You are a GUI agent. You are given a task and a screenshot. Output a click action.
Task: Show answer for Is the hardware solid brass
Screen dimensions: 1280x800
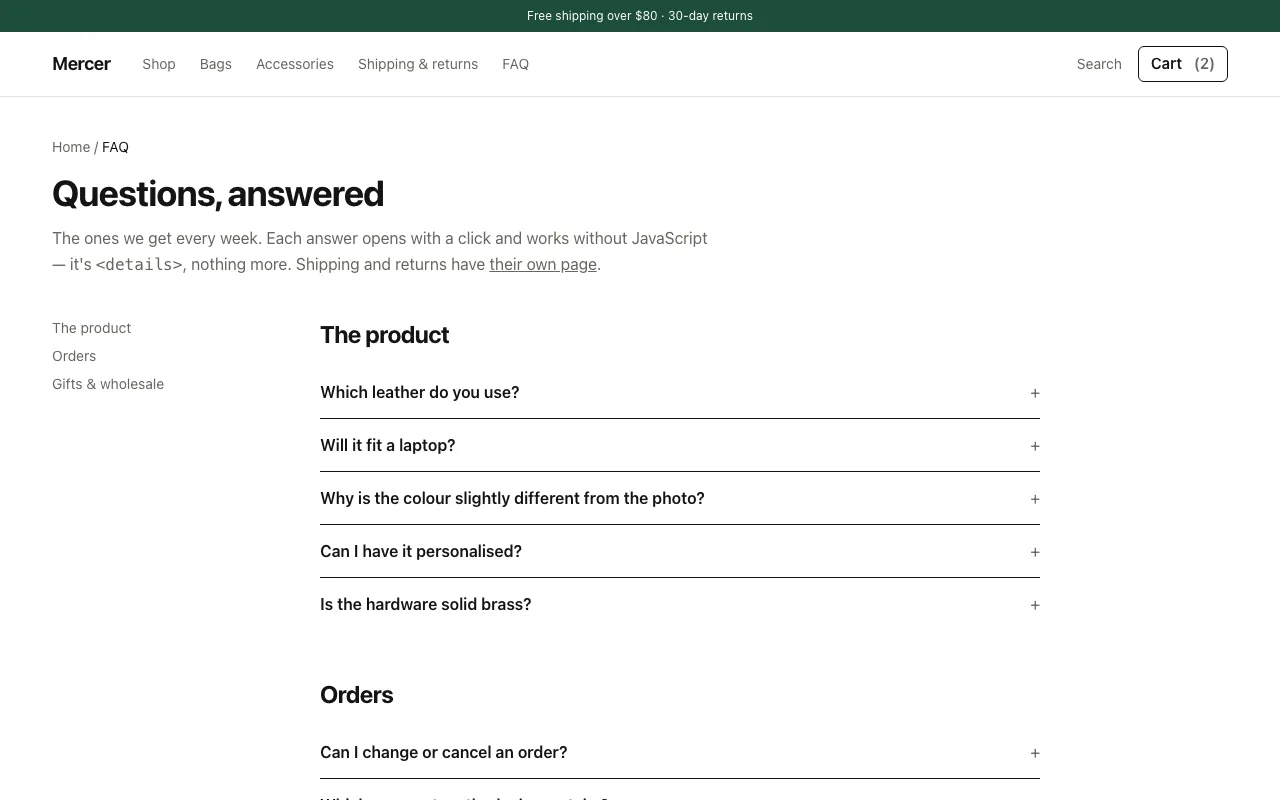pyautogui.click(x=680, y=604)
